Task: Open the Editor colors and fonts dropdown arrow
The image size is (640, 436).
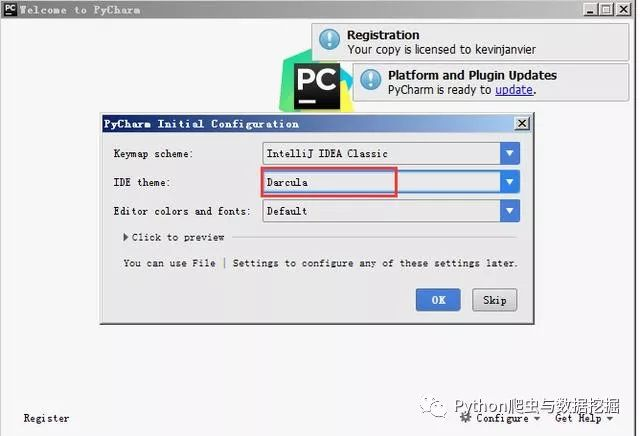Action: tap(509, 211)
